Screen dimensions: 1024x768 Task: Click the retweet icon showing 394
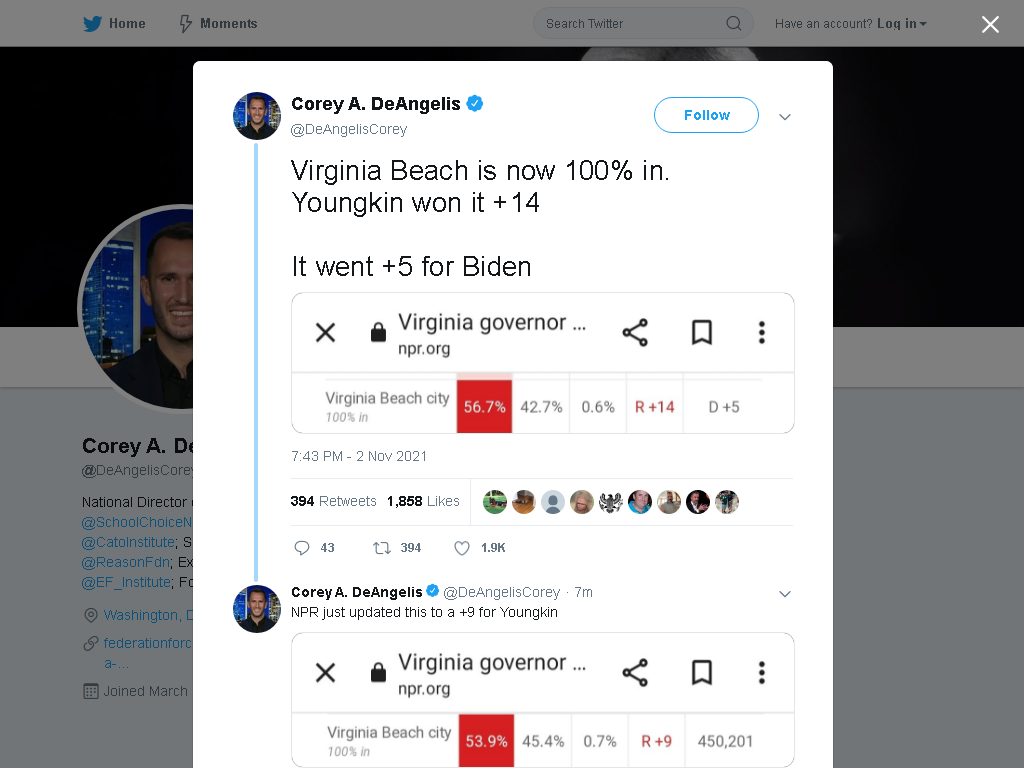pos(382,548)
